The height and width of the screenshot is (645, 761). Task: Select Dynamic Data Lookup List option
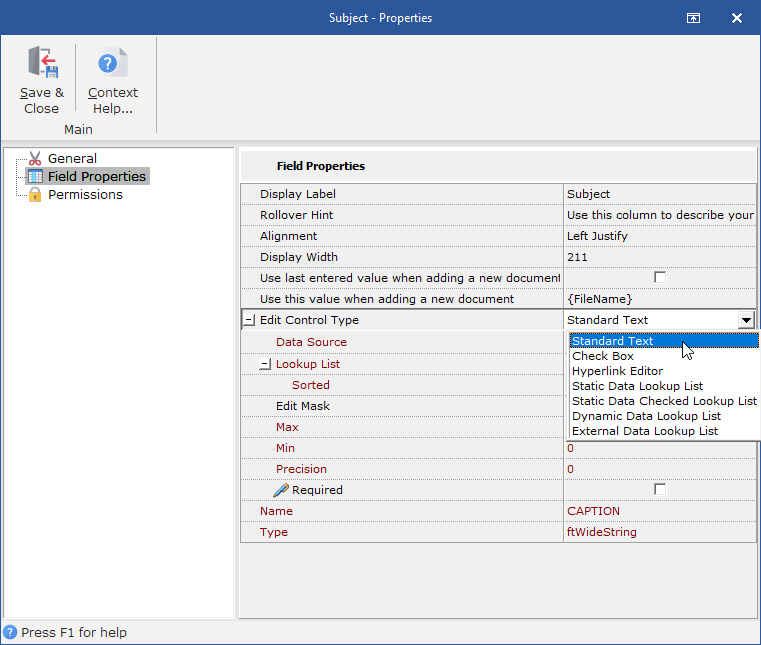click(664, 416)
